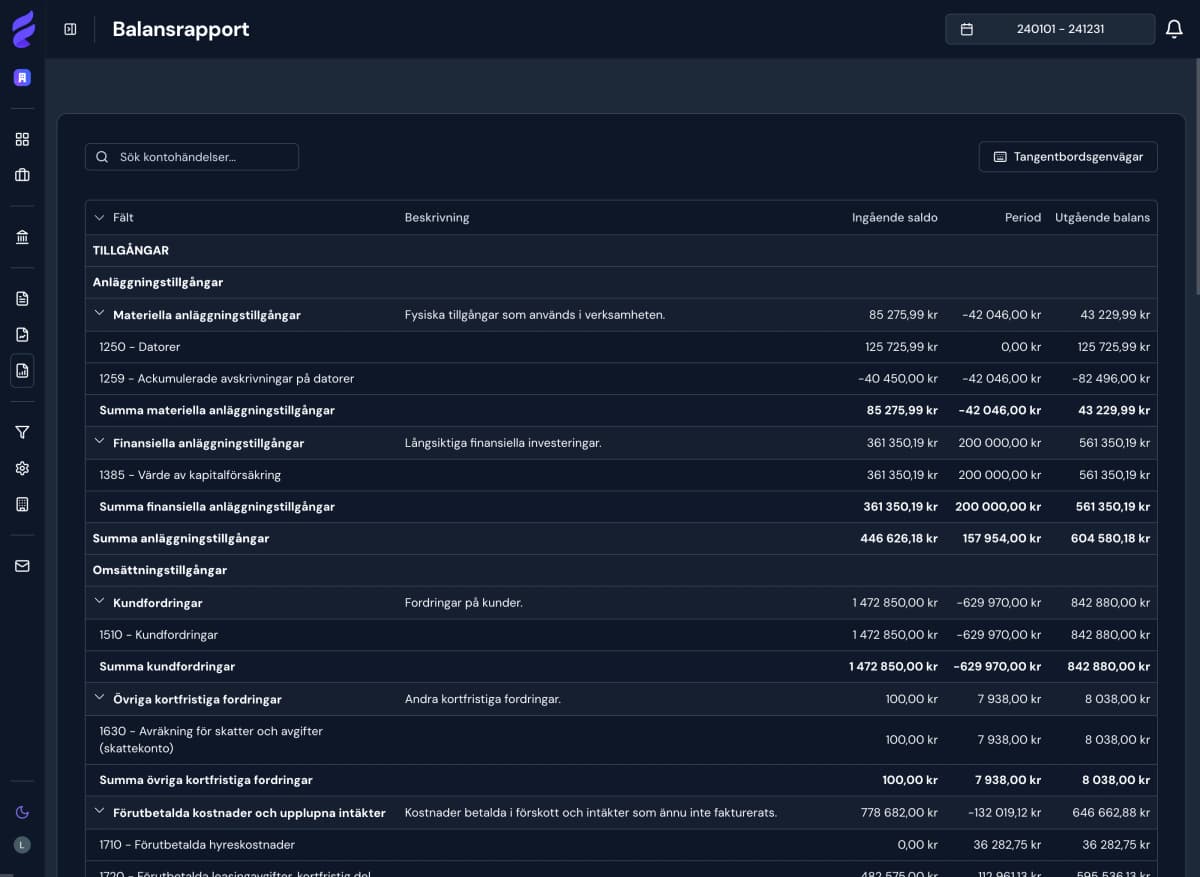Collapse the Kundfordringar section

tap(99, 602)
